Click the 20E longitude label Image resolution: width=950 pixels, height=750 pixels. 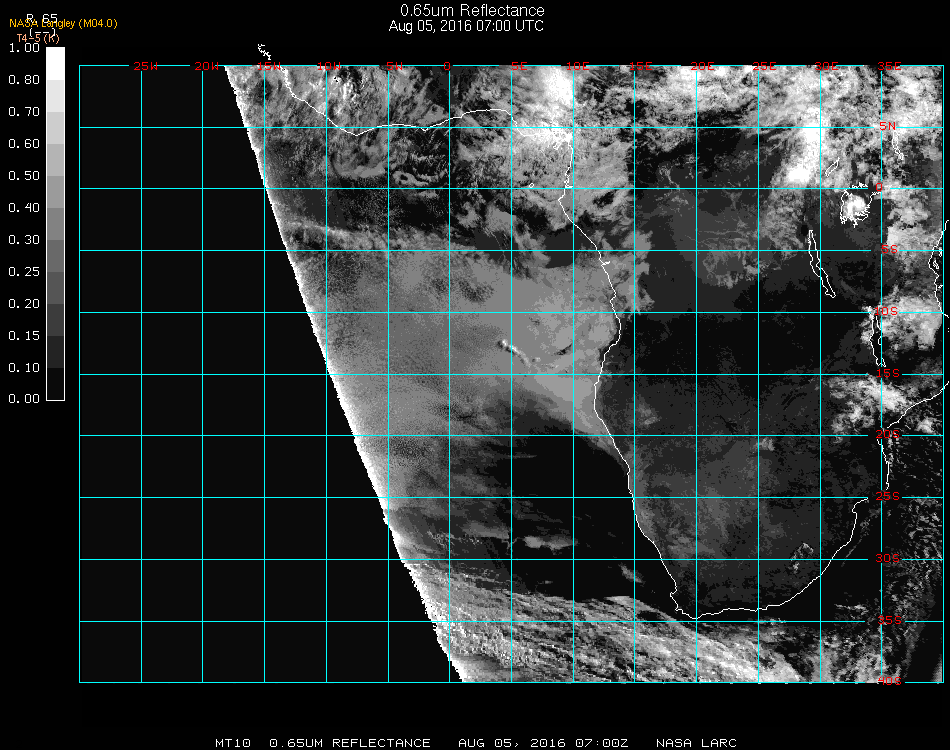702,66
